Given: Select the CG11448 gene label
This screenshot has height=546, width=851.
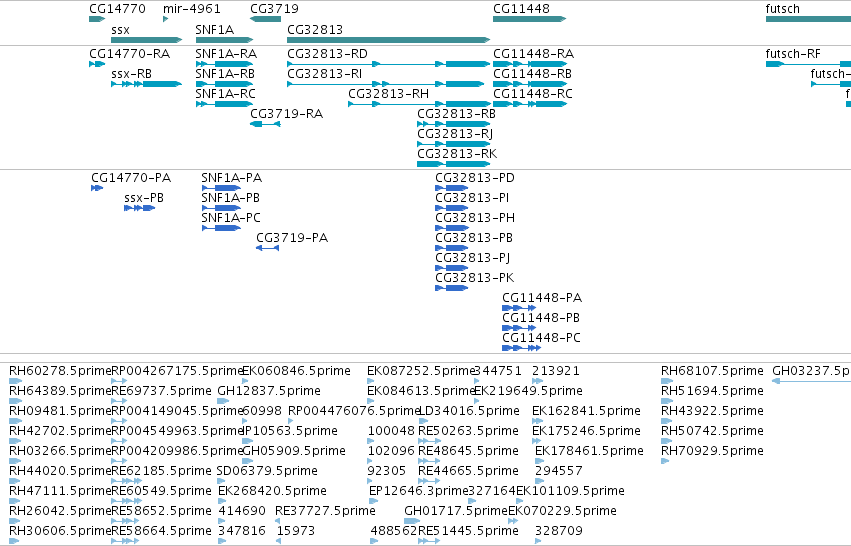Looking at the screenshot, I should tap(521, 9).
